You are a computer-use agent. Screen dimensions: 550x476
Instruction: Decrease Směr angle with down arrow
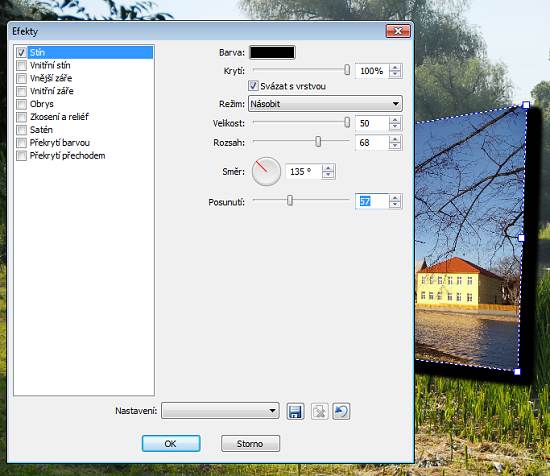(x=328, y=175)
